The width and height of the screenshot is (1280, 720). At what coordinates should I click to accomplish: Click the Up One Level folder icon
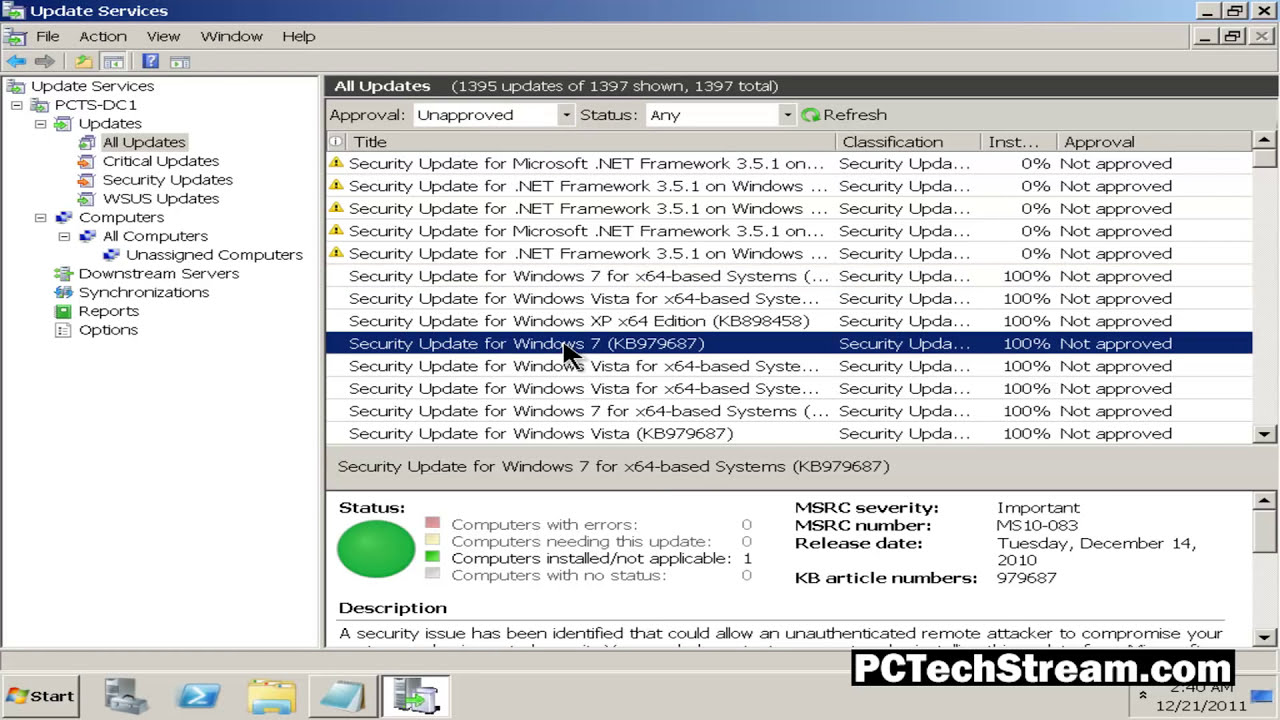84,62
